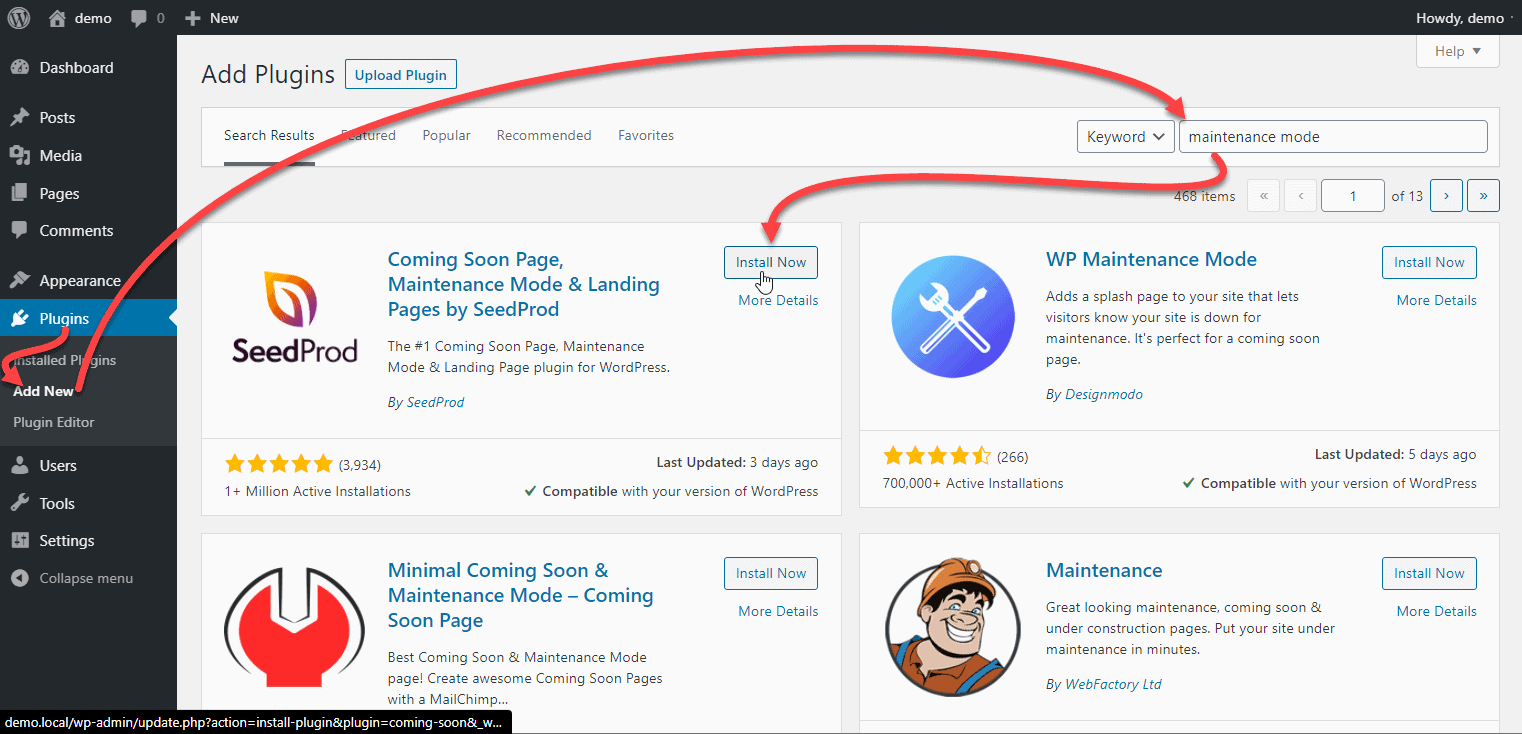The image size is (1522, 734).
Task: Click the Tools wrench icon
Action: (x=20, y=504)
